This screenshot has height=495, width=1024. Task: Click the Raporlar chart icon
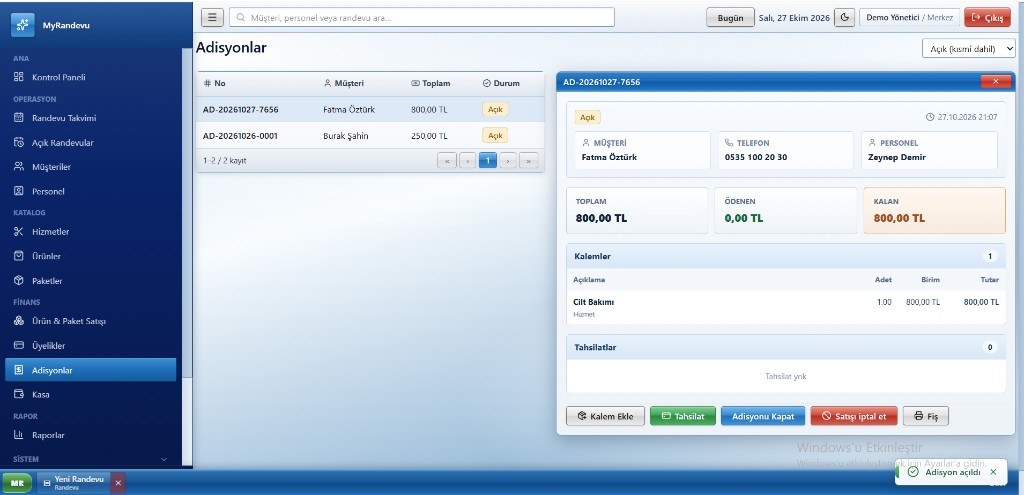19,435
